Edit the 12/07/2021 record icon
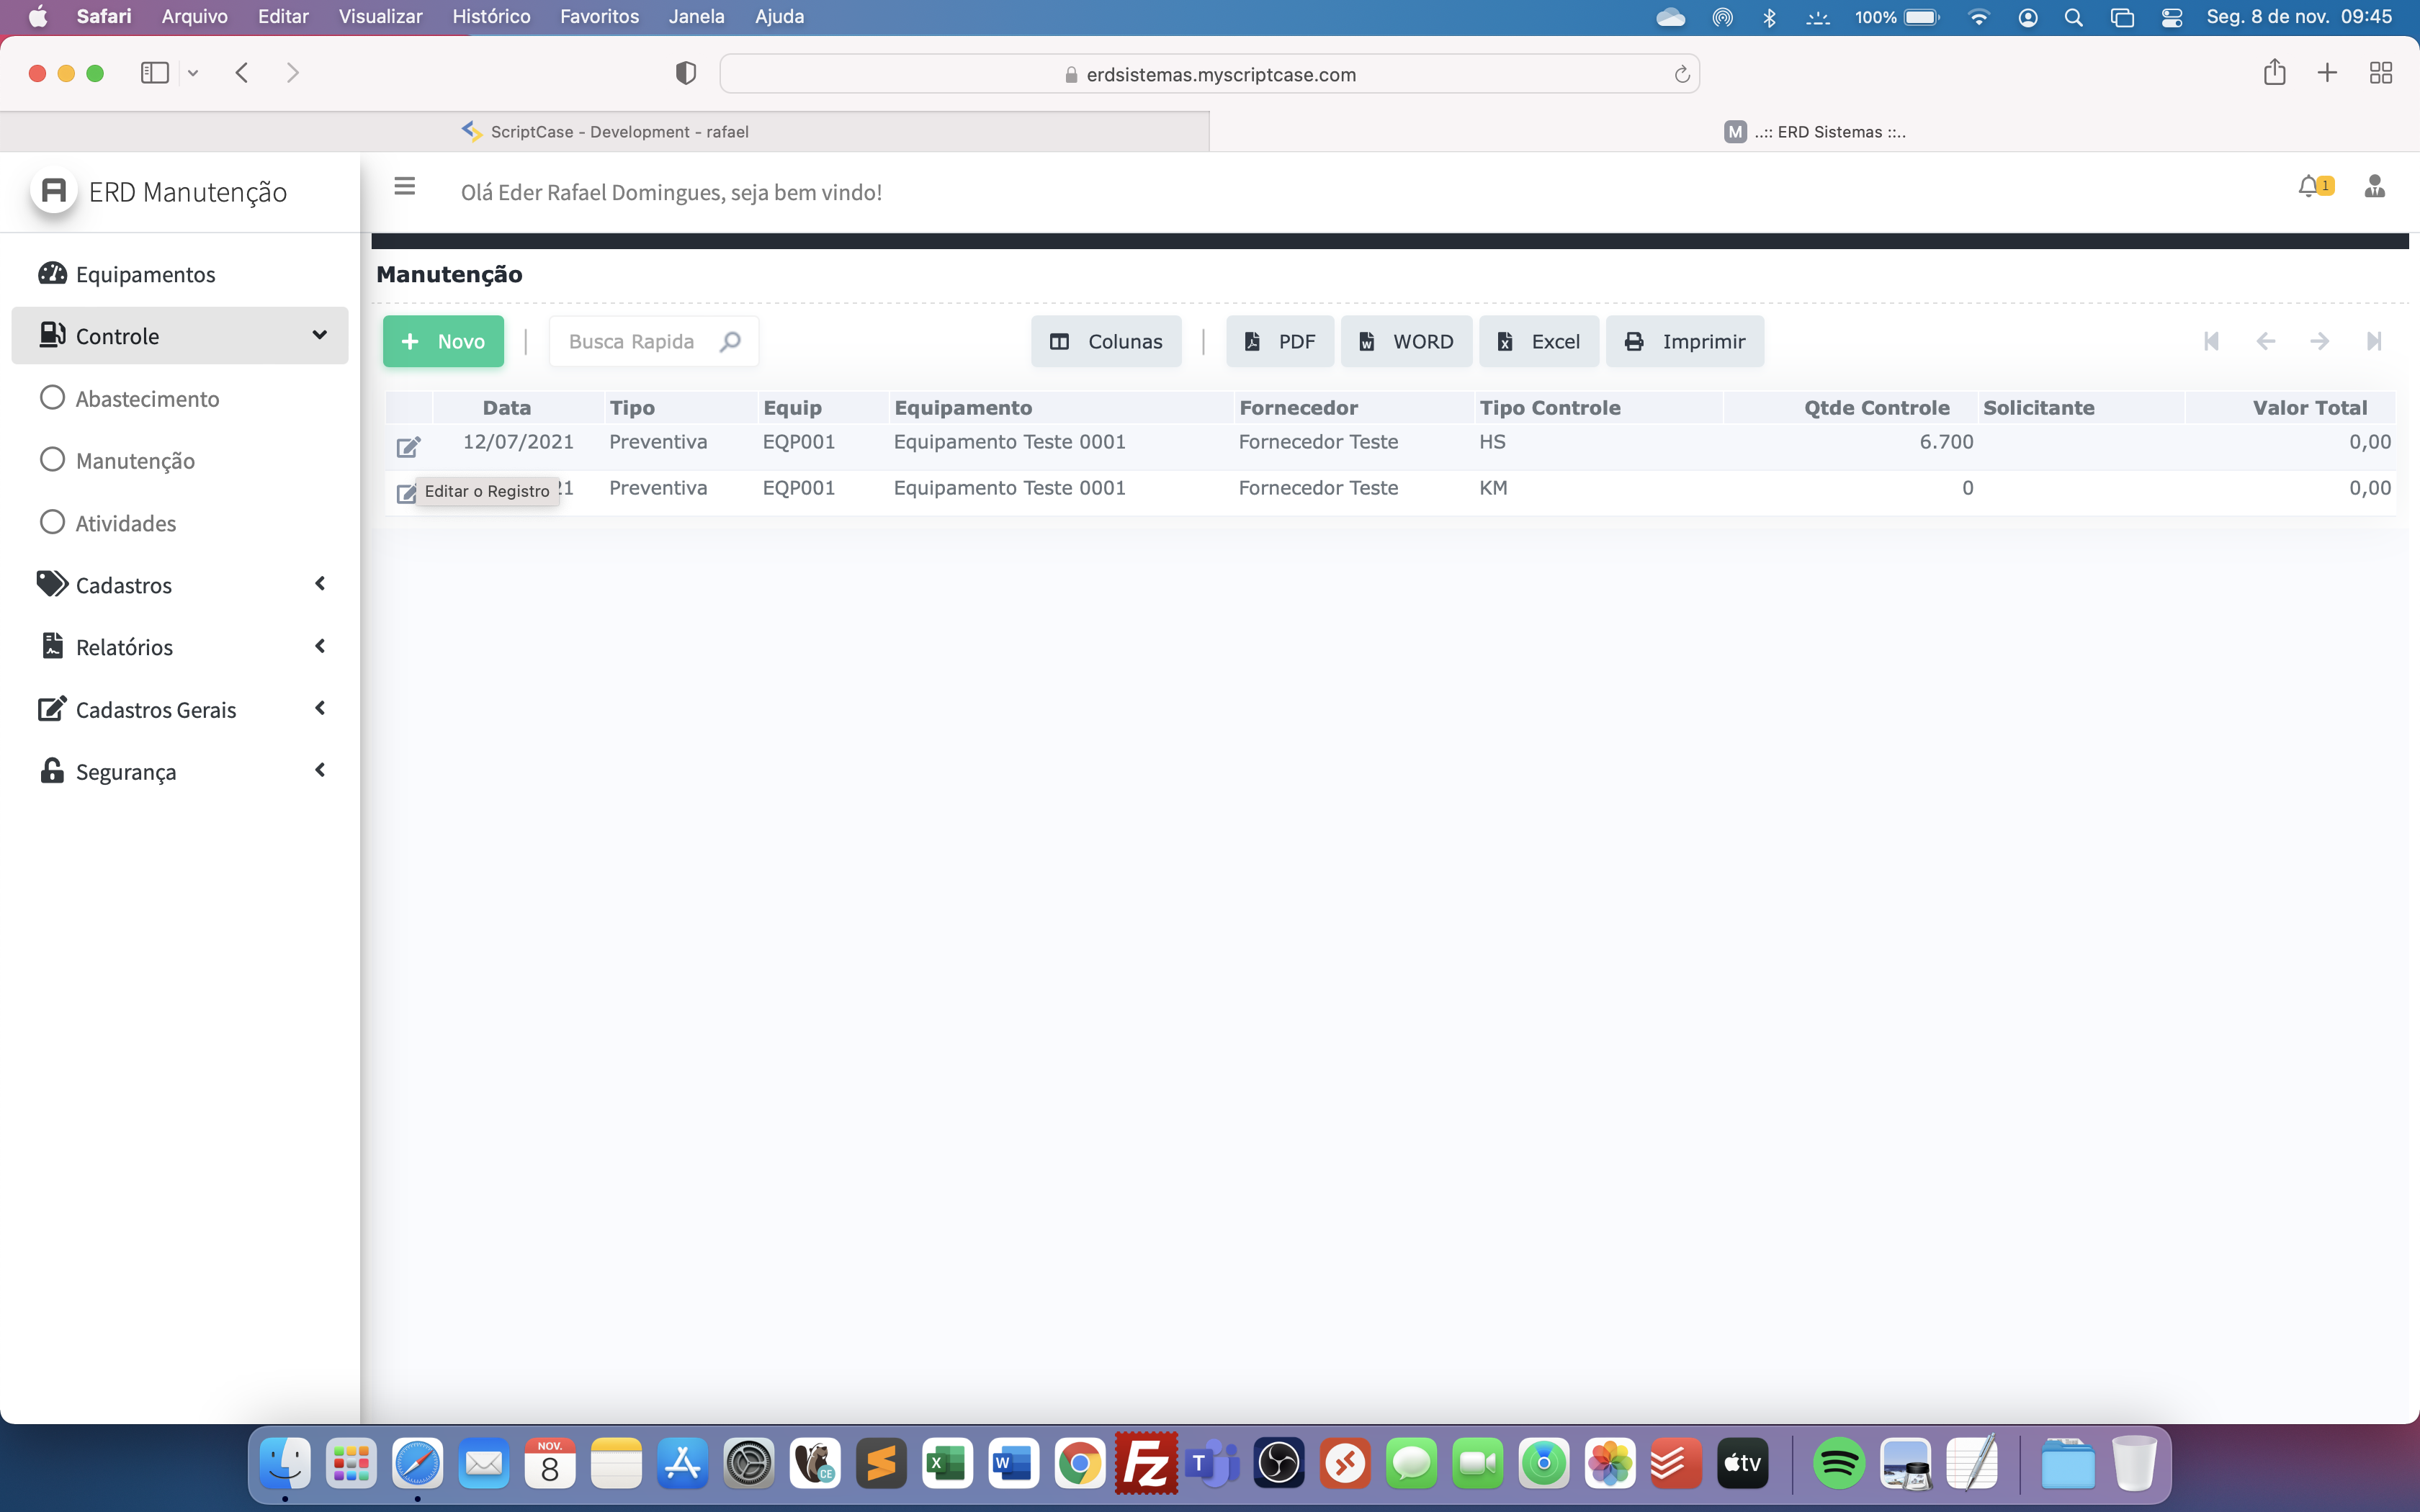 pyautogui.click(x=408, y=446)
